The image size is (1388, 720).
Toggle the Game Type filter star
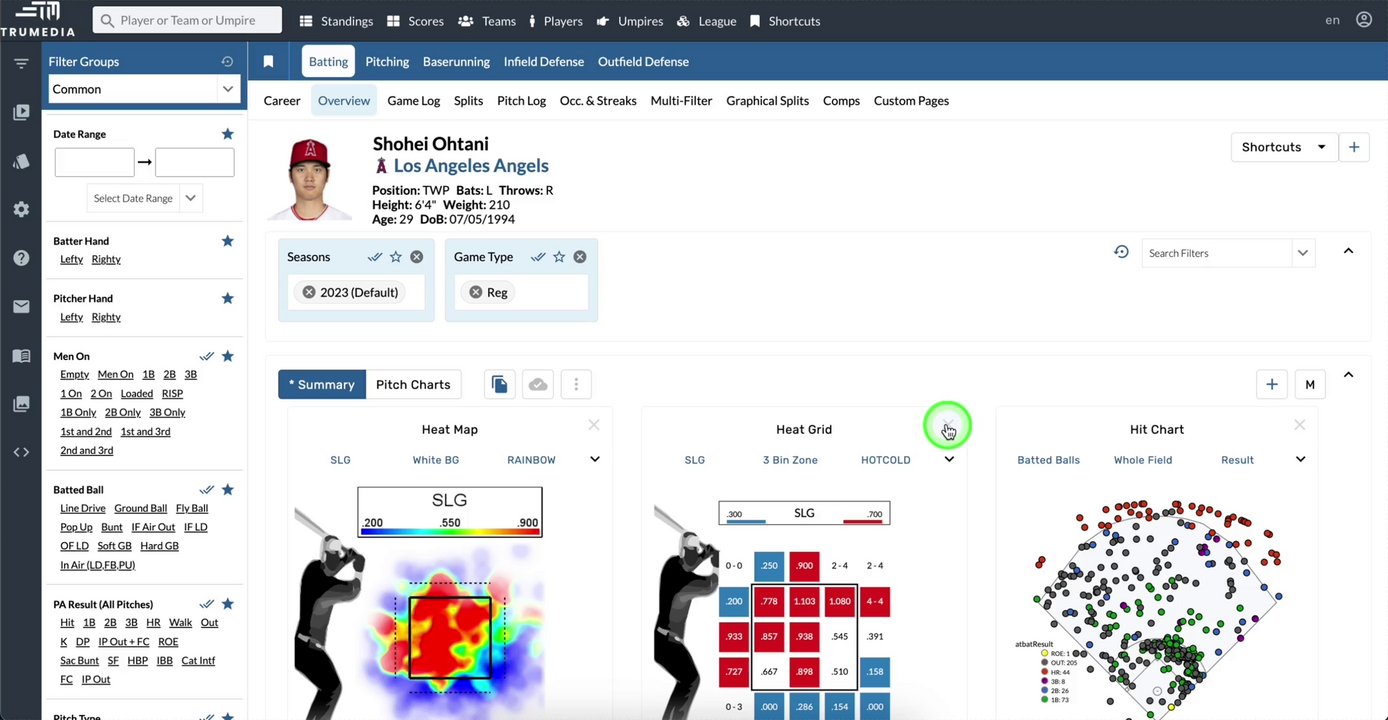click(x=559, y=257)
